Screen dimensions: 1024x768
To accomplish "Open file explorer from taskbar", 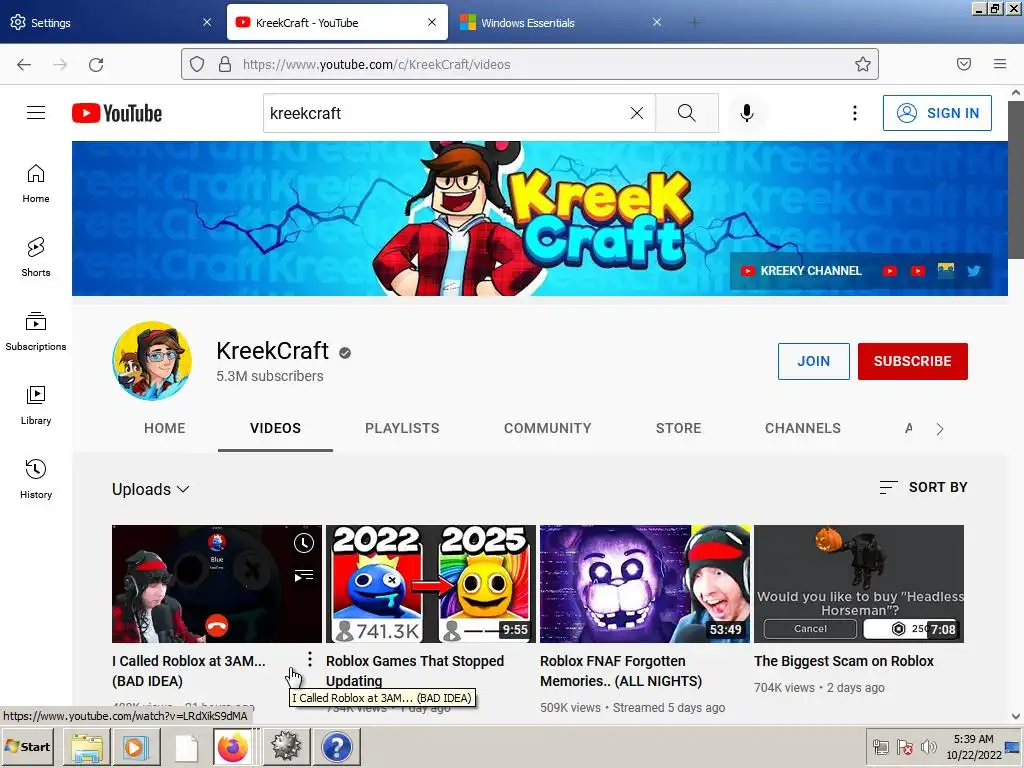I will (88, 747).
